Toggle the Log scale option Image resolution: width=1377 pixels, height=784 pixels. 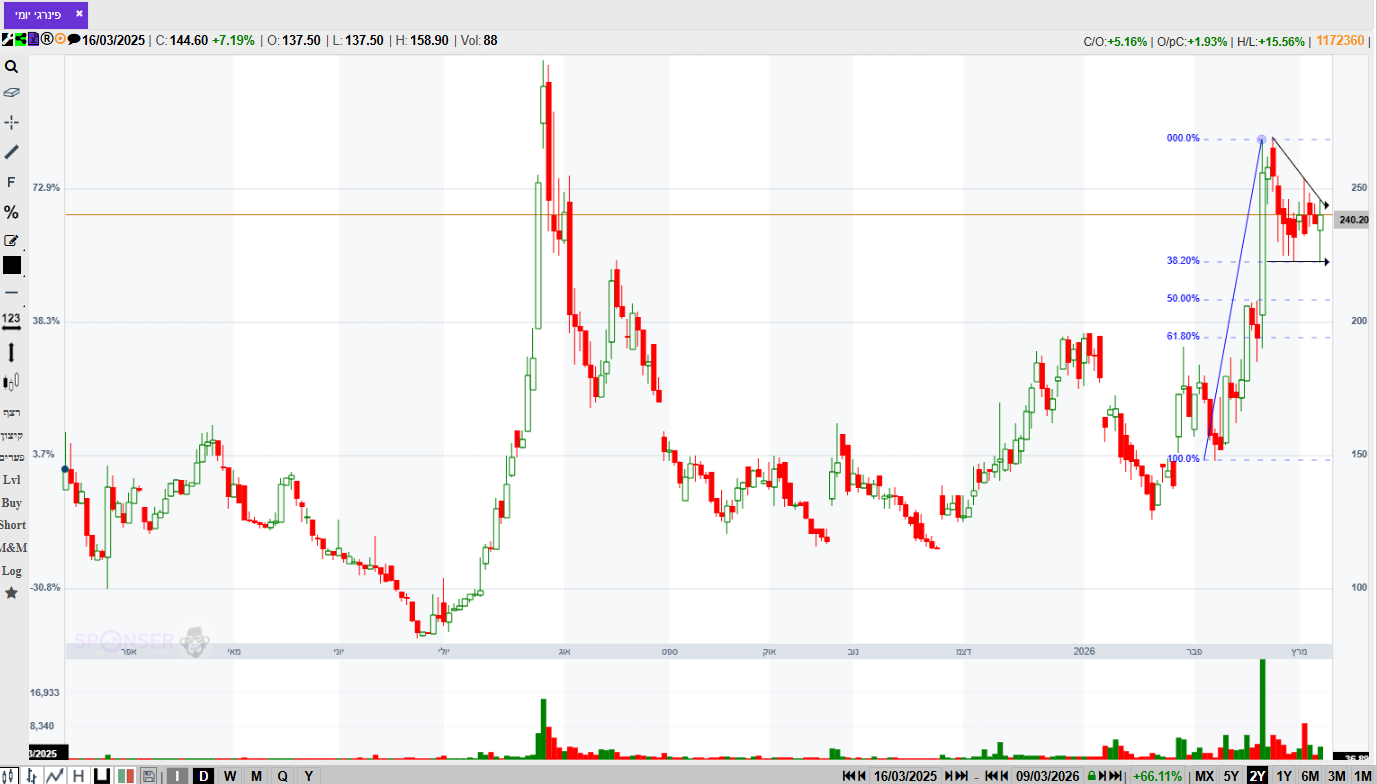click(x=11, y=571)
